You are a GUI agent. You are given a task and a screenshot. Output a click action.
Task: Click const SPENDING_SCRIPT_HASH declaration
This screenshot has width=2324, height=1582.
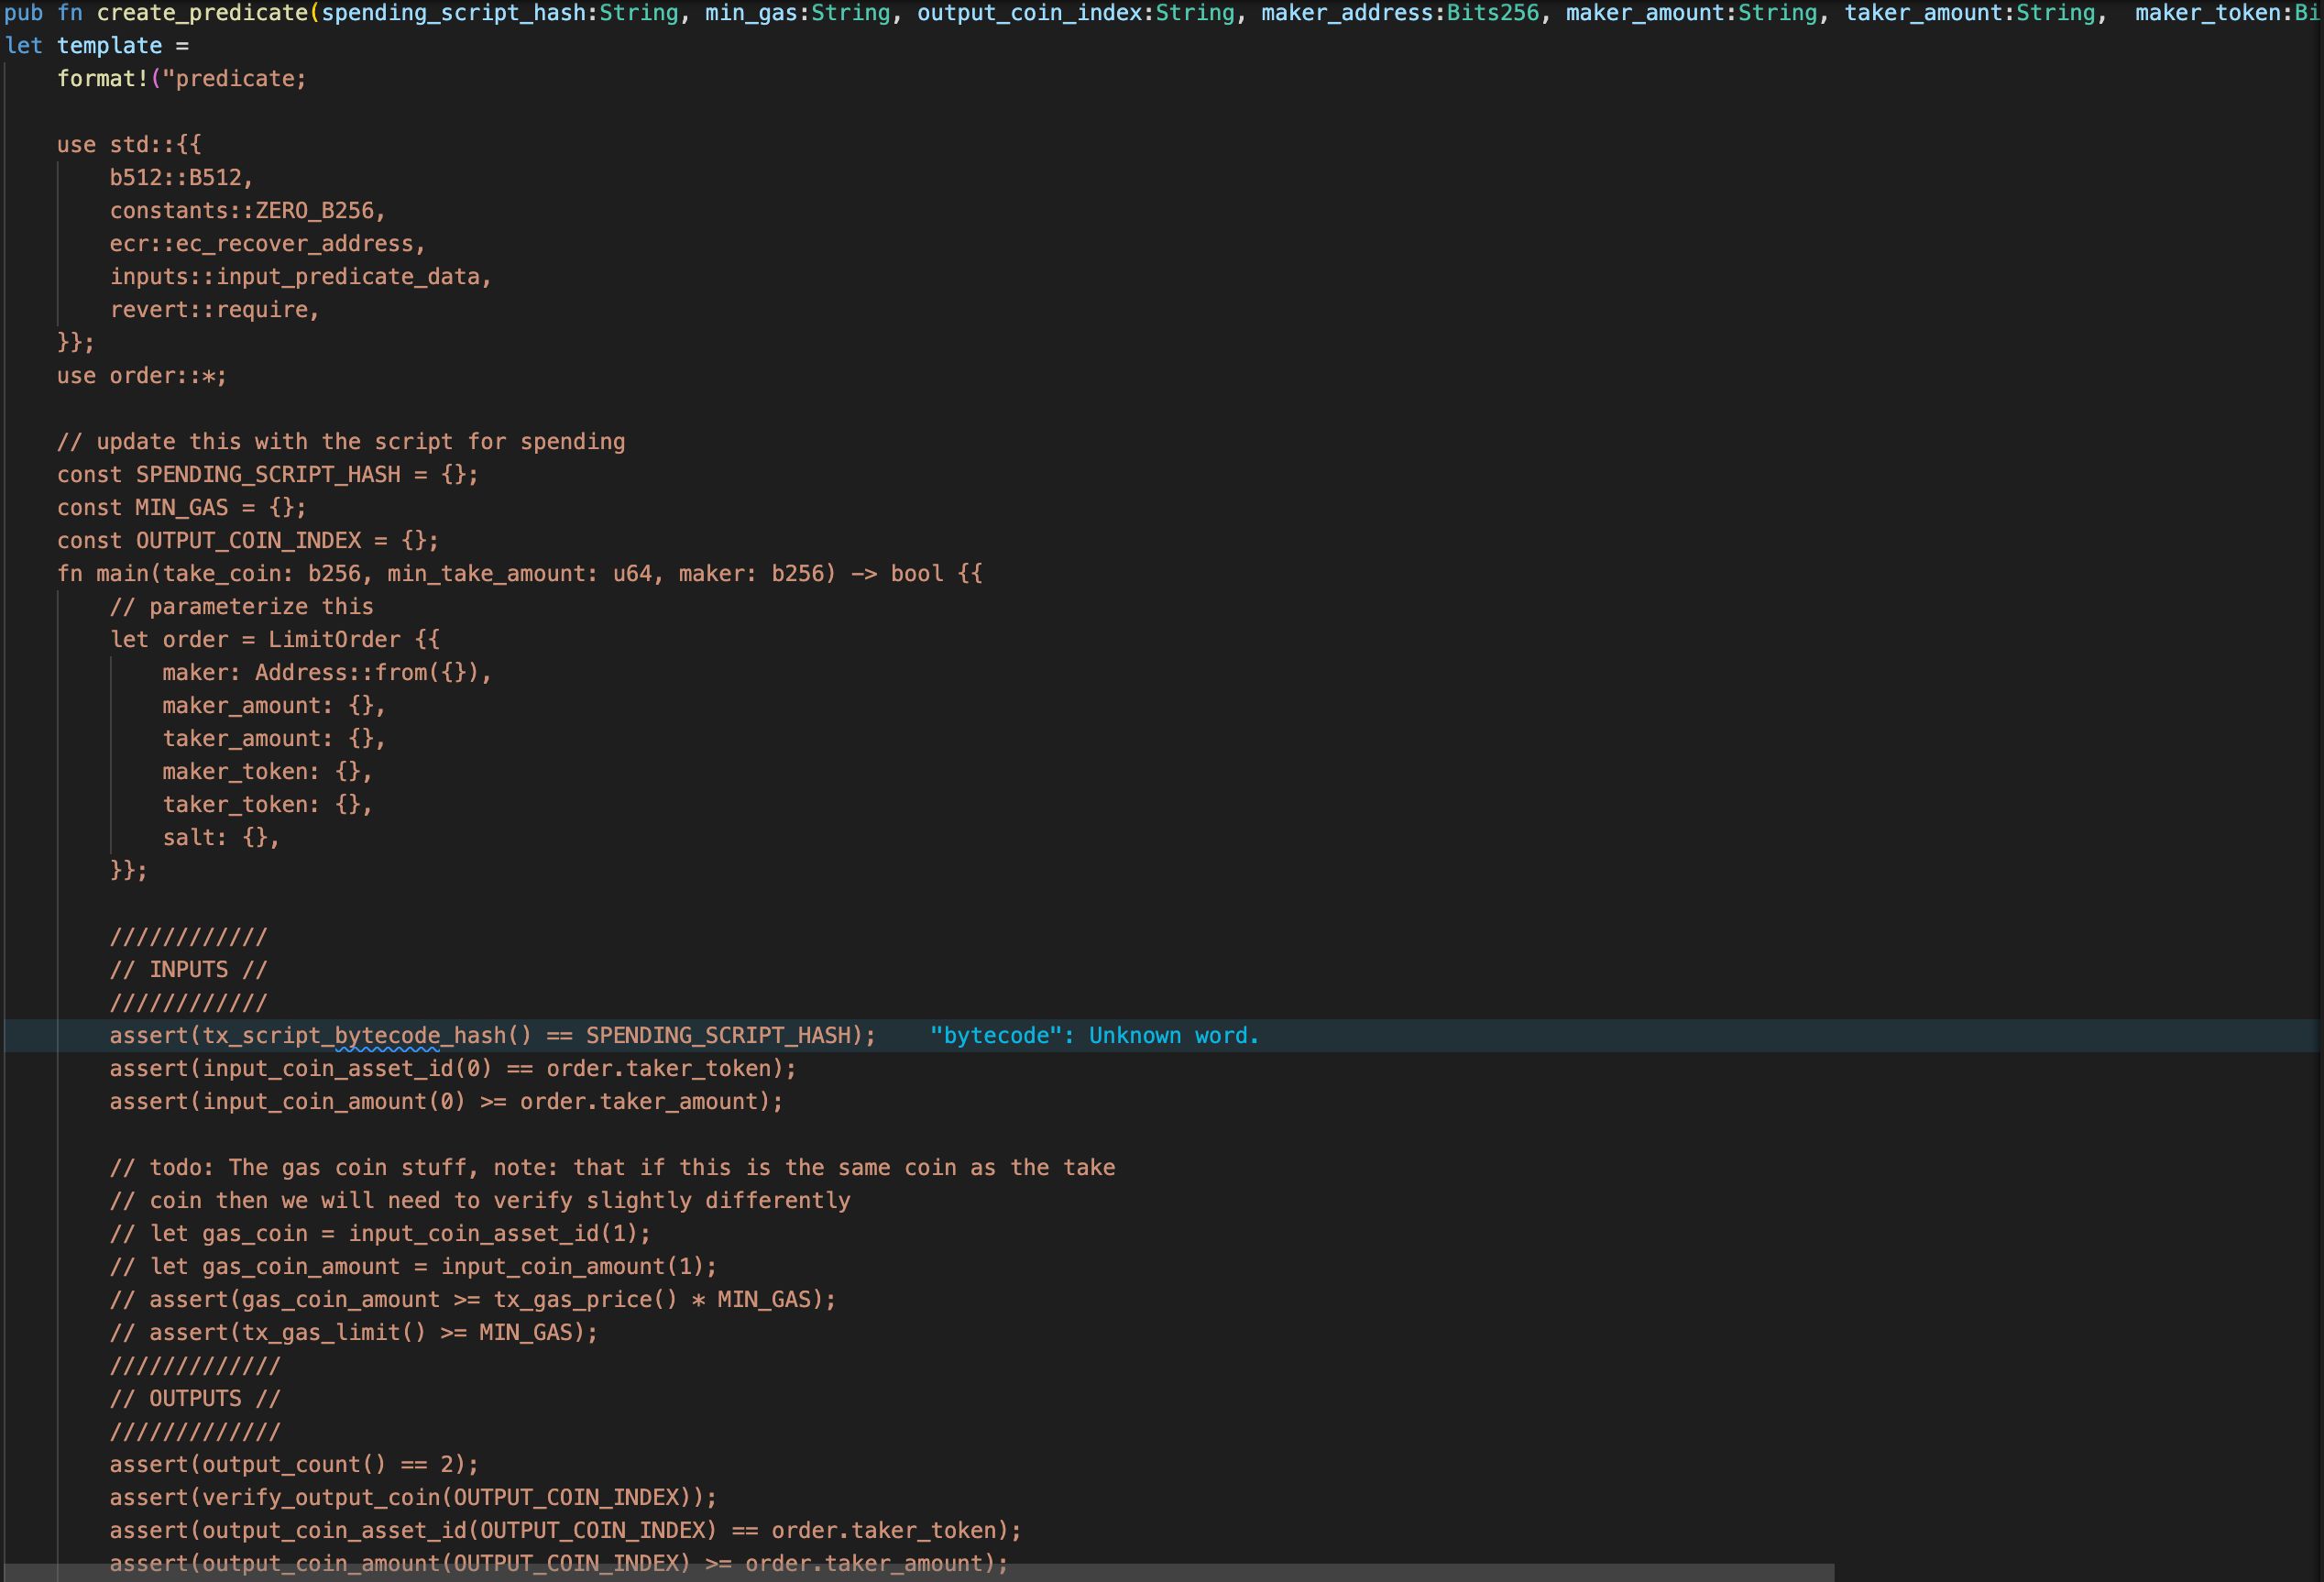coord(268,475)
